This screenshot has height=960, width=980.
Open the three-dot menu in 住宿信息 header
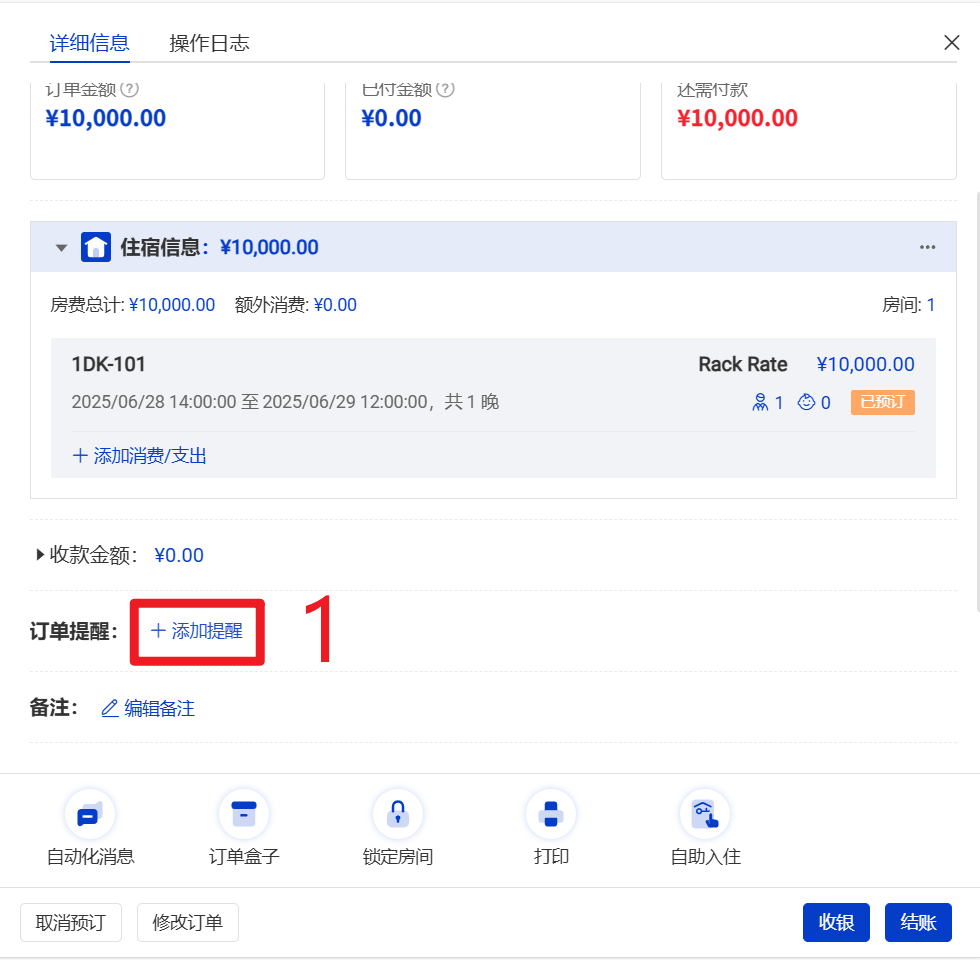point(927,247)
